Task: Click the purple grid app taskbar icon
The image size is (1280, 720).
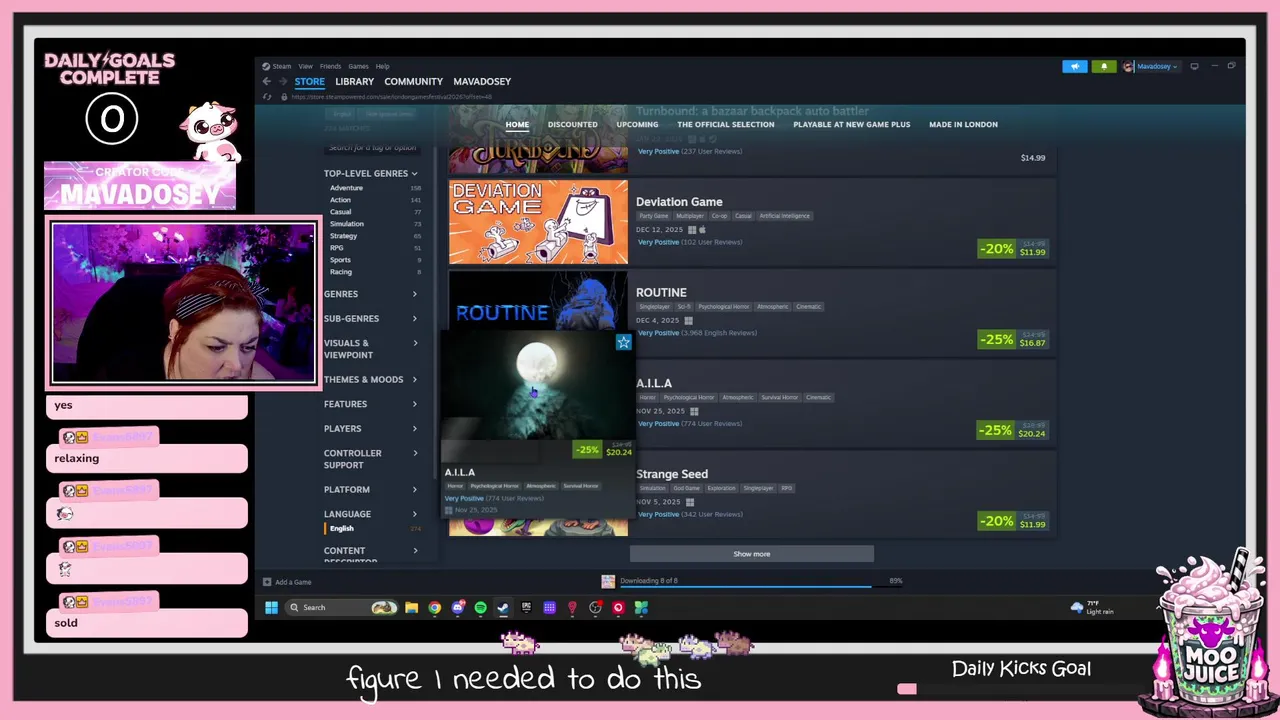Action: (549, 607)
